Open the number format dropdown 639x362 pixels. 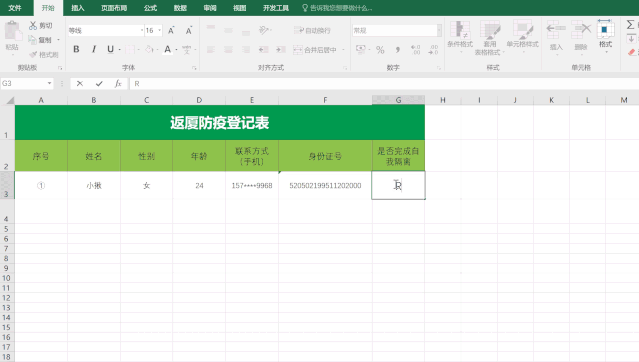pos(439,31)
